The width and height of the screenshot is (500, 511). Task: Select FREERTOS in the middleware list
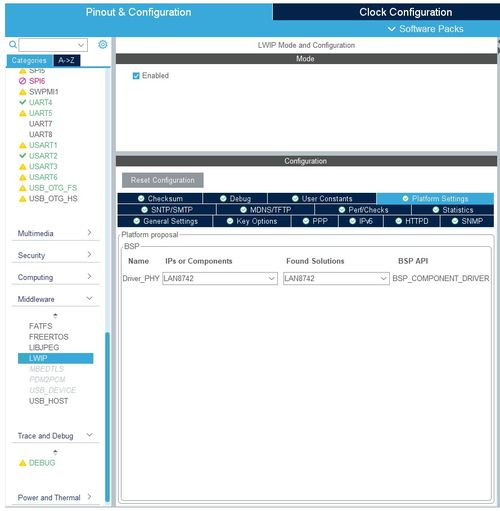click(49, 337)
